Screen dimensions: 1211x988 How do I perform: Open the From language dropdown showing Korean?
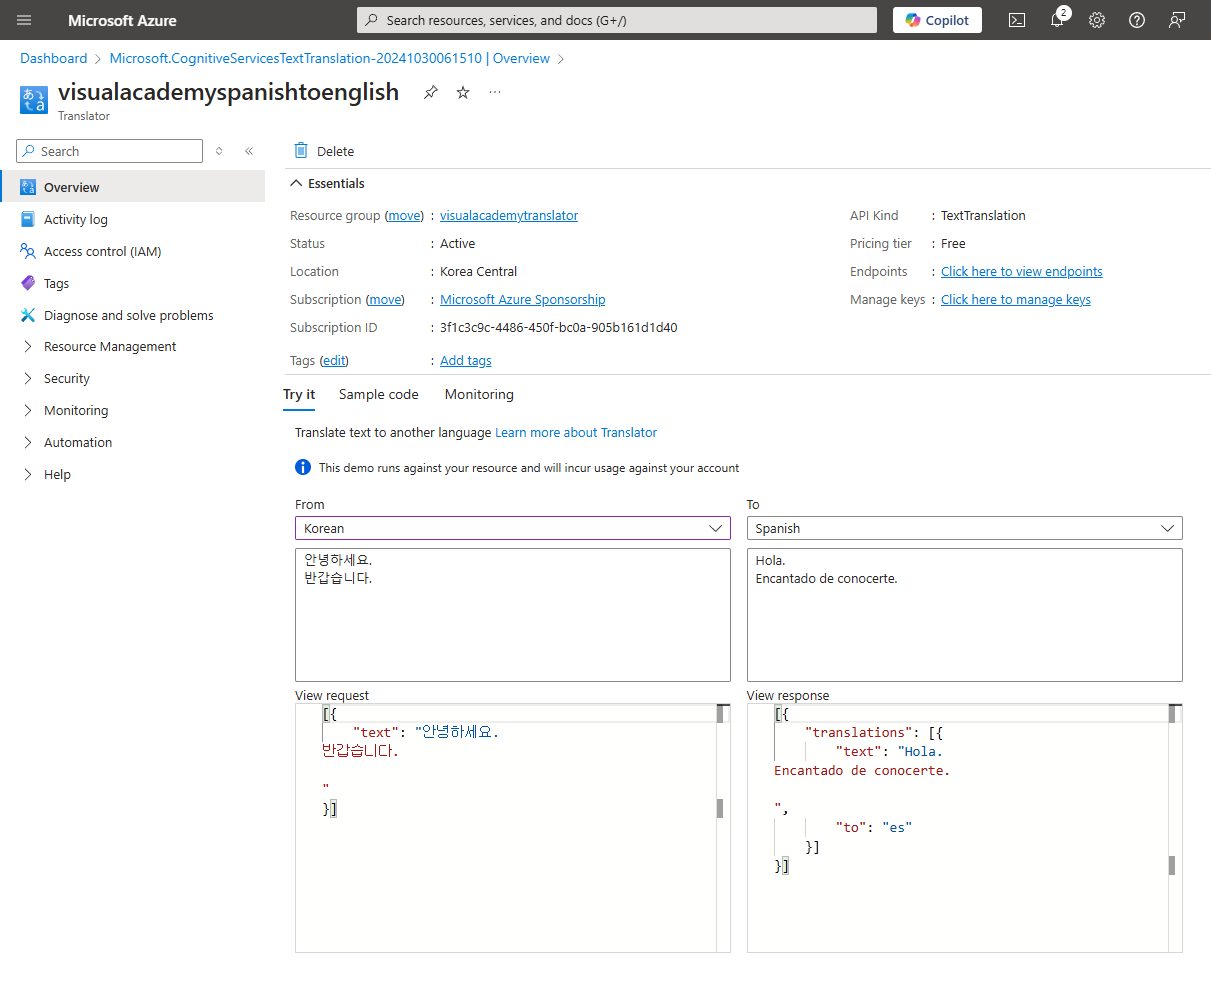coord(512,528)
